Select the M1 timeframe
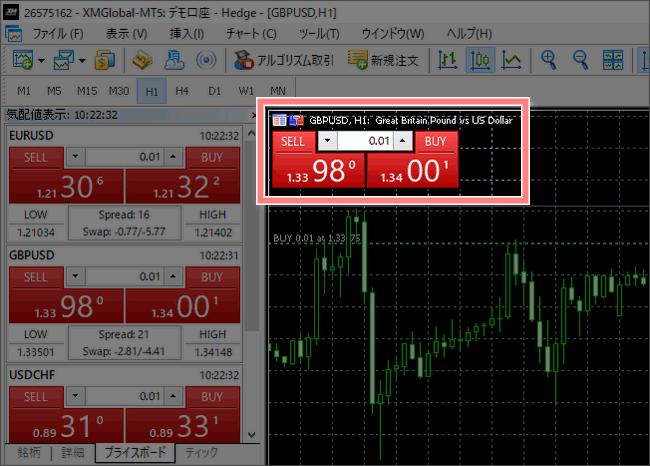The image size is (650, 466). point(24,91)
